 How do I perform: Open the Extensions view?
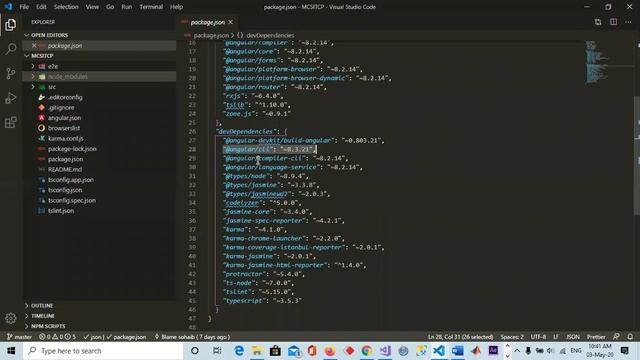(x=11, y=122)
